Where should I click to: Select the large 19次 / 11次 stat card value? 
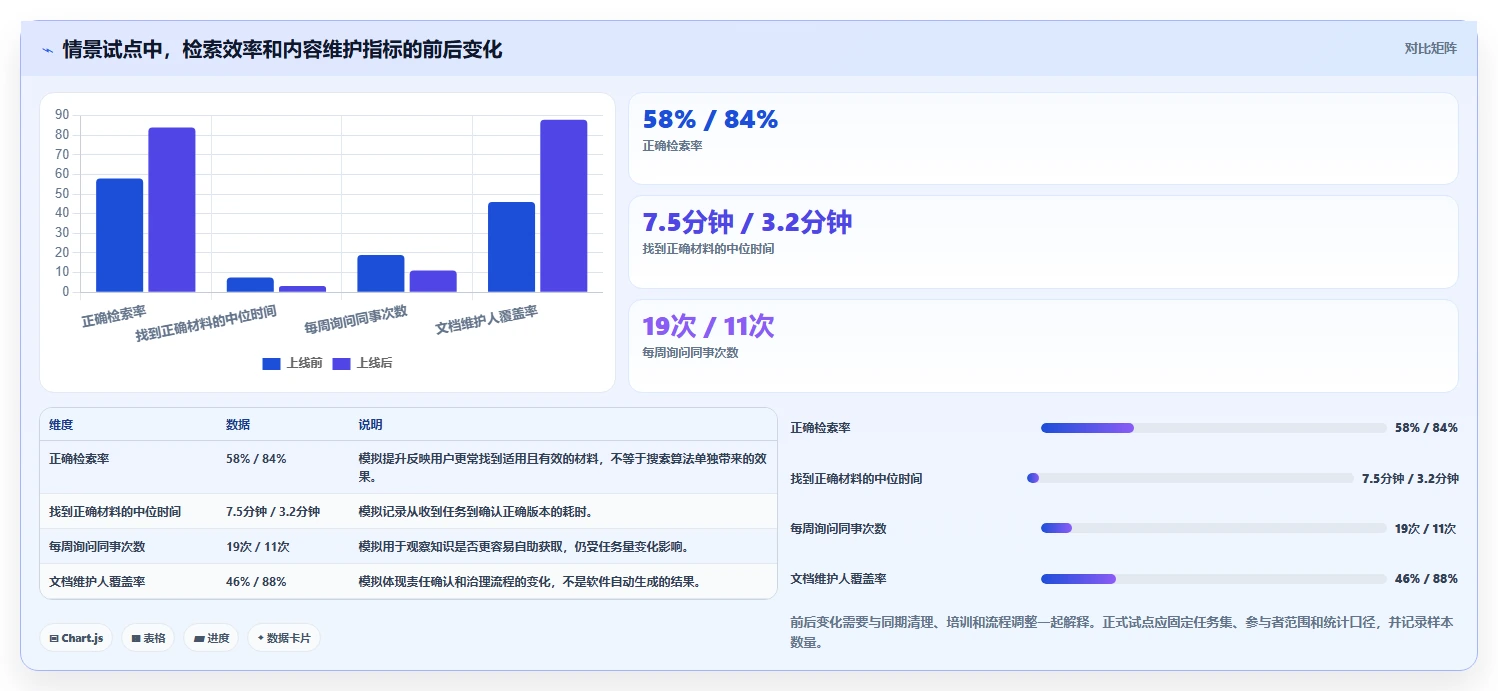(708, 326)
